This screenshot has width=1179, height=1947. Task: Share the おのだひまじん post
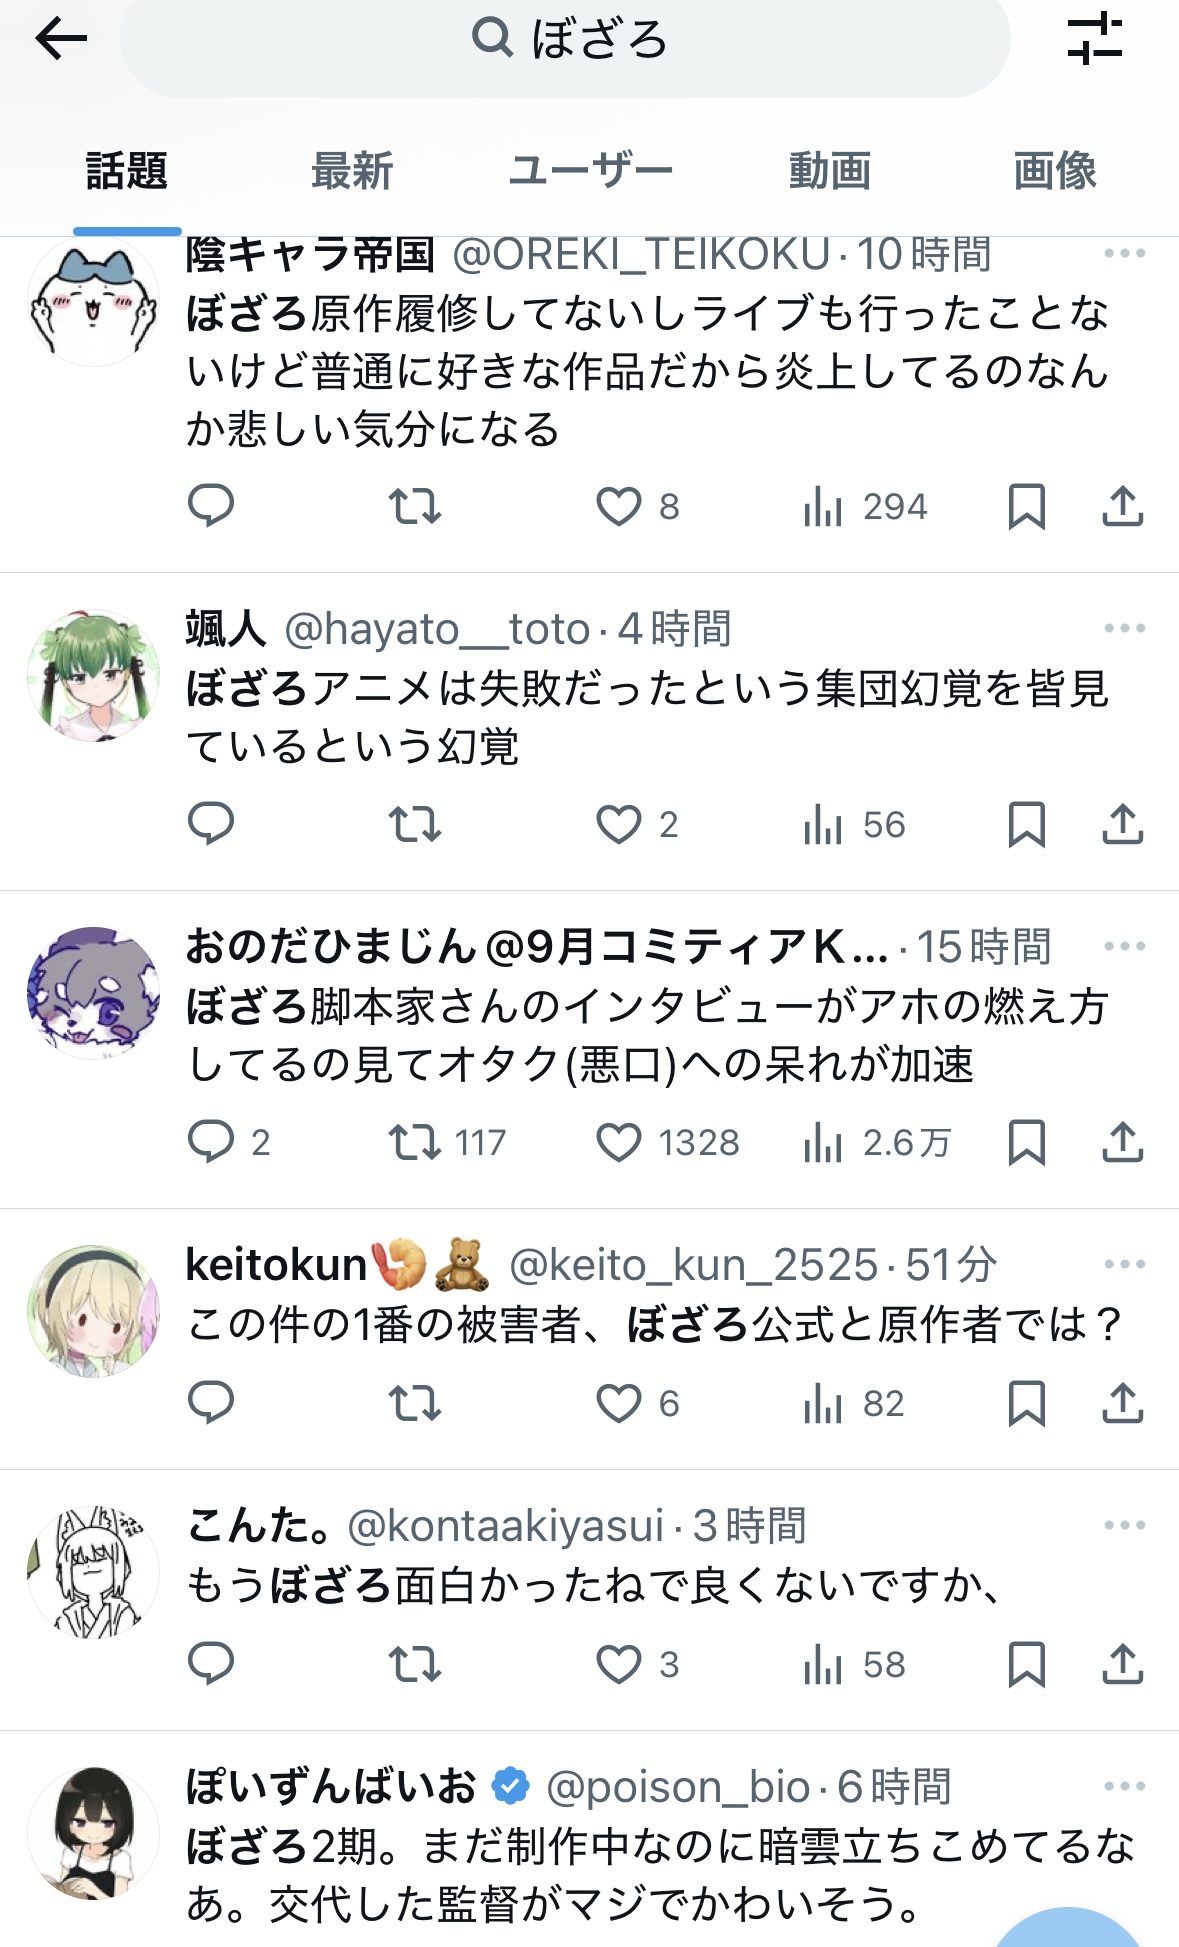tap(1122, 1142)
